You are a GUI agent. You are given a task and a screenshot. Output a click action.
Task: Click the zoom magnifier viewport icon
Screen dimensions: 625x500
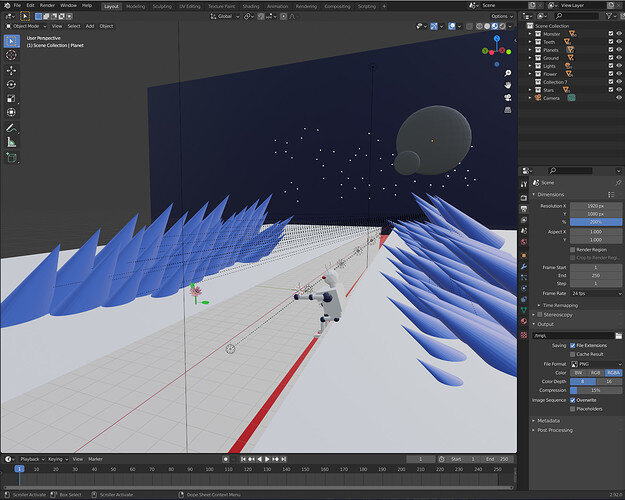(507, 73)
